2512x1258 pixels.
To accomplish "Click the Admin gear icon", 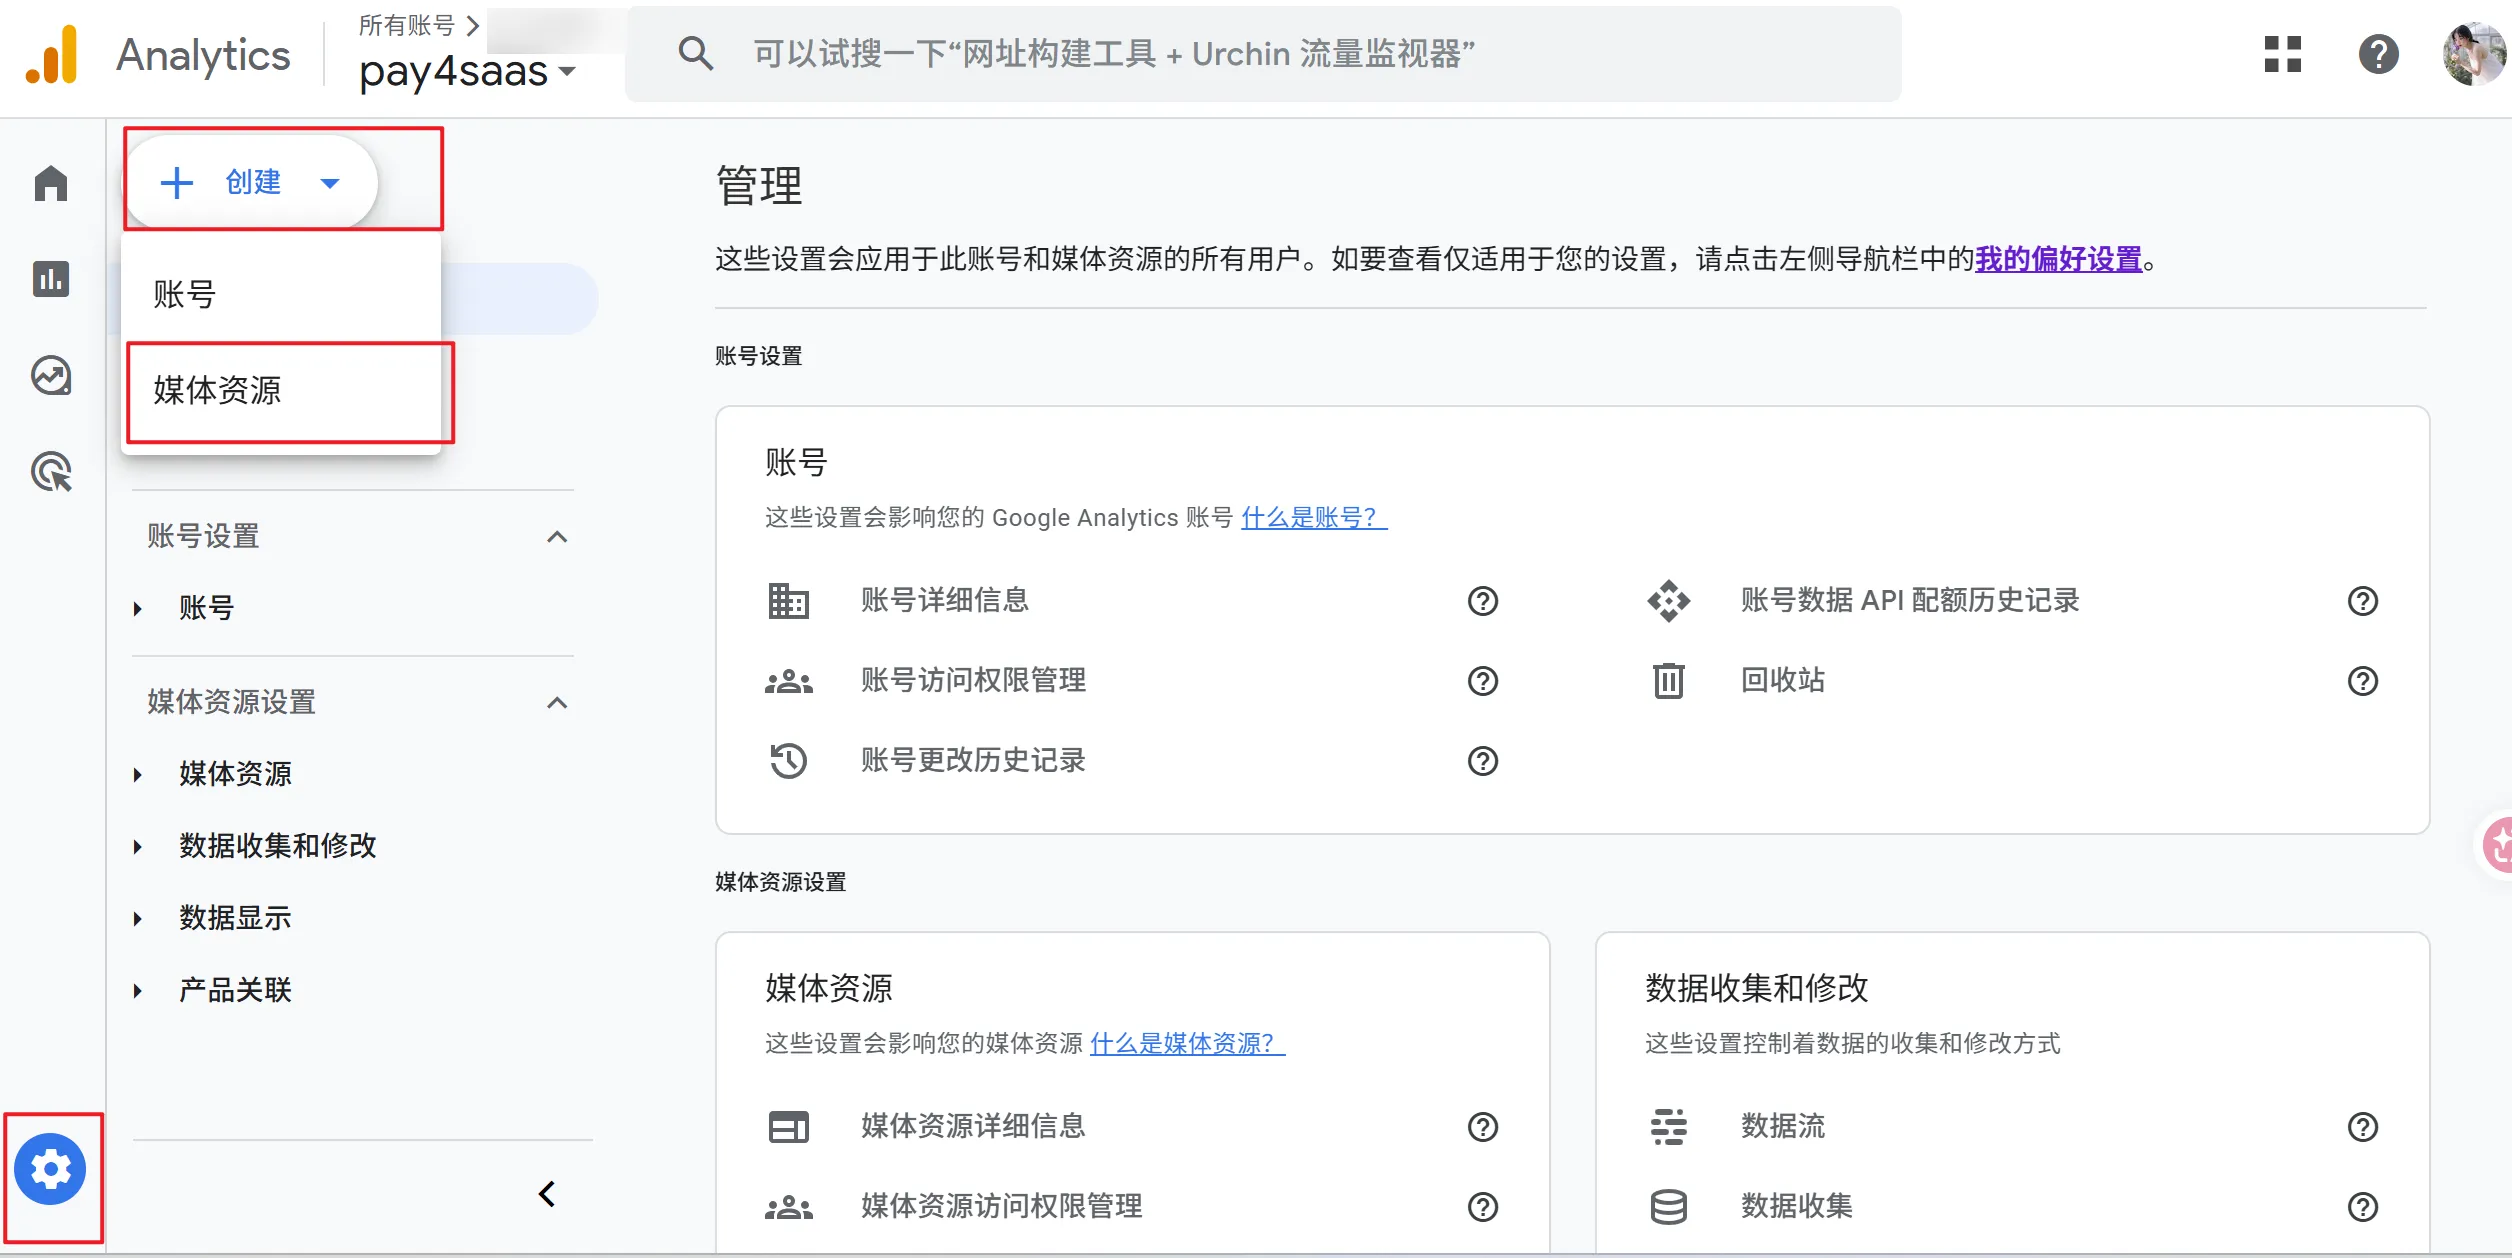I will pyautogui.click(x=51, y=1168).
